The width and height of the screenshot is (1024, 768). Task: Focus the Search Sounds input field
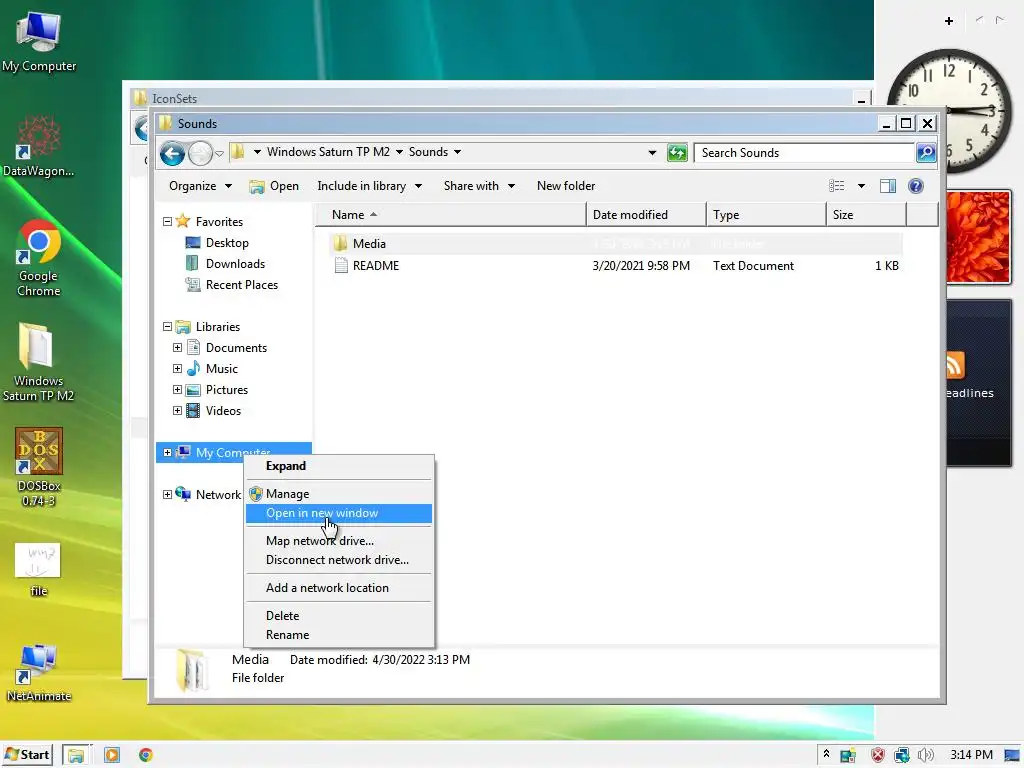[804, 153]
